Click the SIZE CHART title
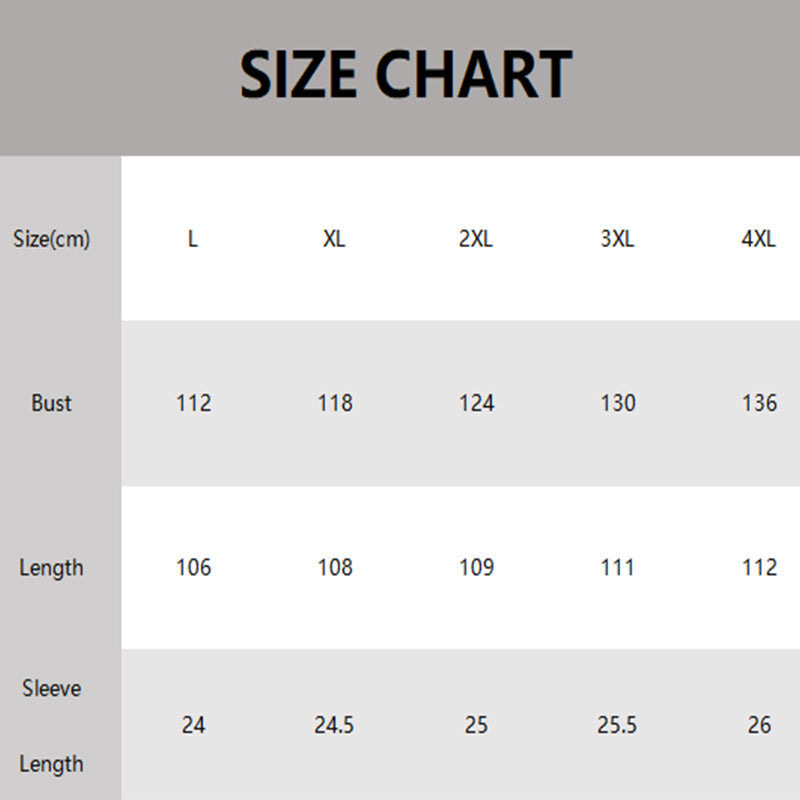Viewport: 800px width, 800px height. tap(405, 75)
